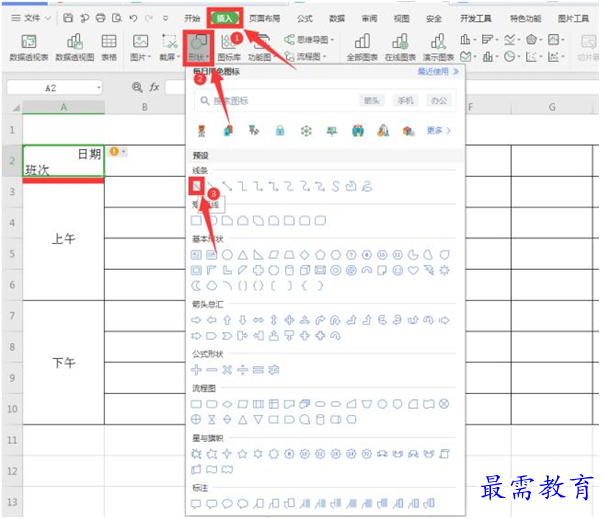Viewport: 602px width, 519px height.
Task: Expand quick access toolbar customize arrow
Action: [165, 18]
